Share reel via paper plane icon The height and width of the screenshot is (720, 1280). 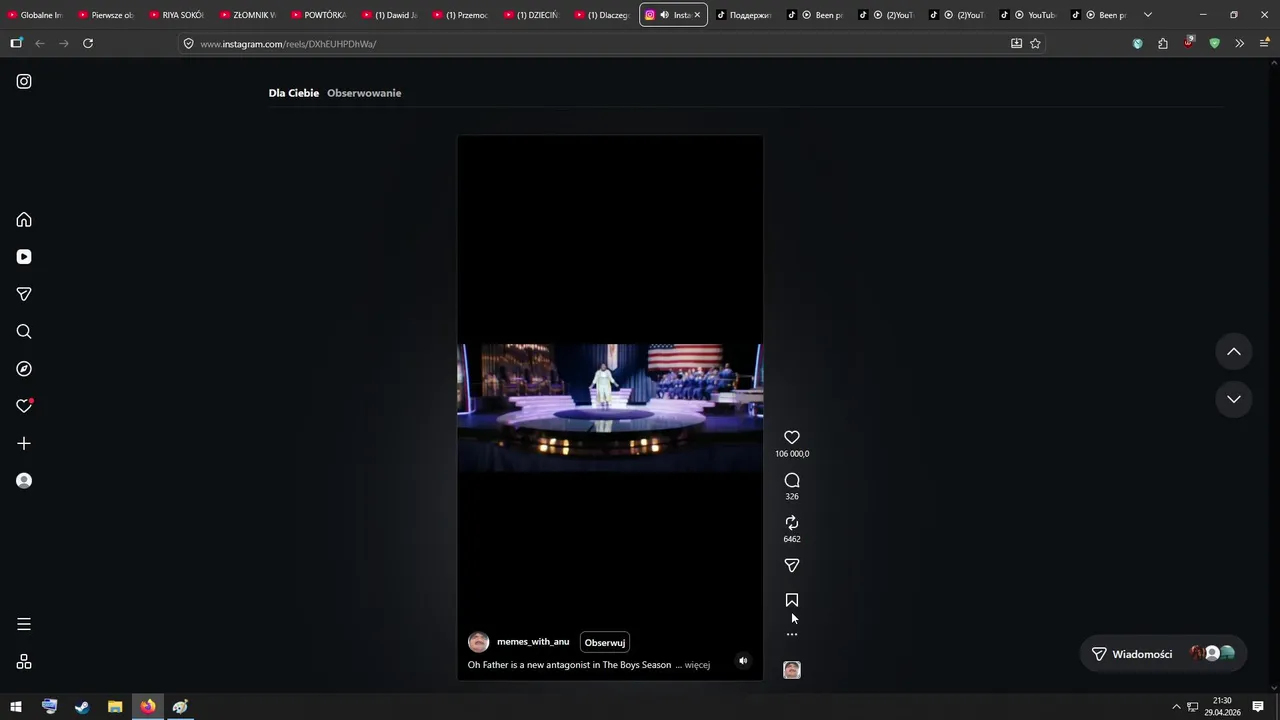click(792, 566)
